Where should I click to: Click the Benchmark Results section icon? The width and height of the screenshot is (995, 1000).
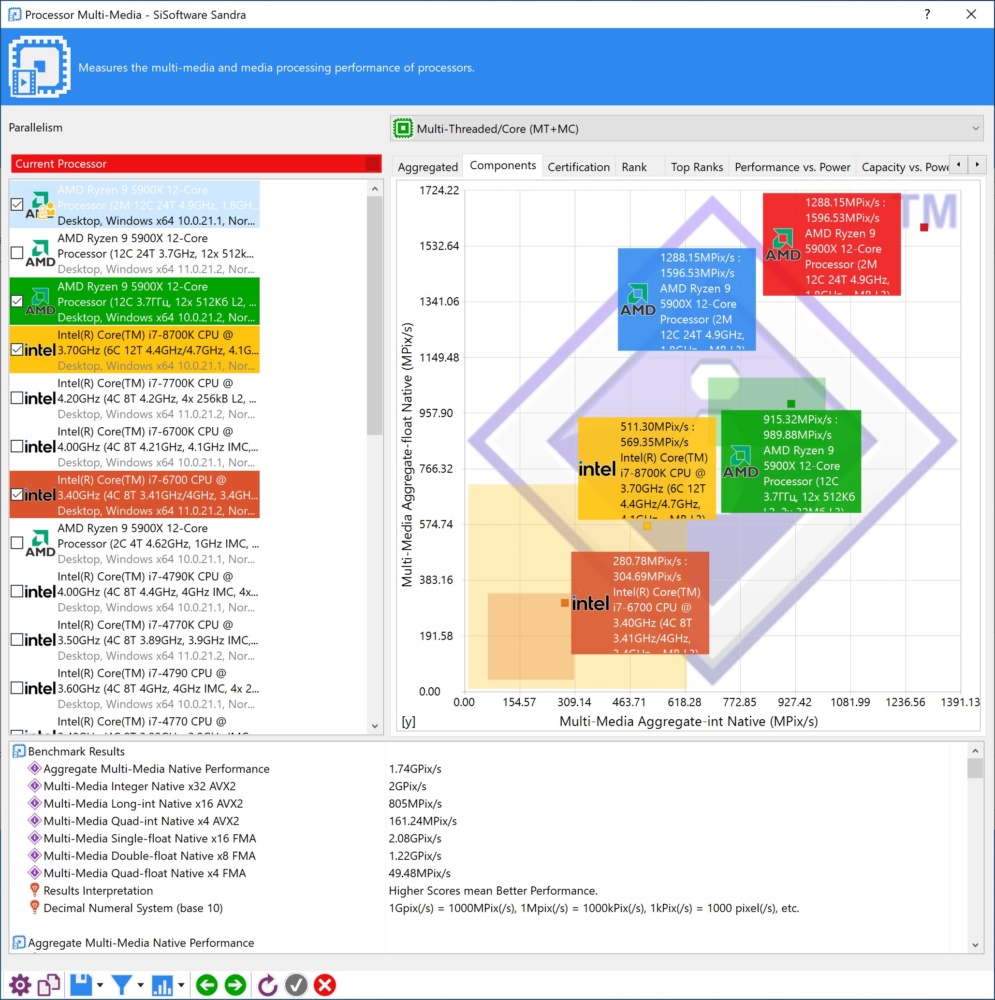pyautogui.click(x=19, y=751)
